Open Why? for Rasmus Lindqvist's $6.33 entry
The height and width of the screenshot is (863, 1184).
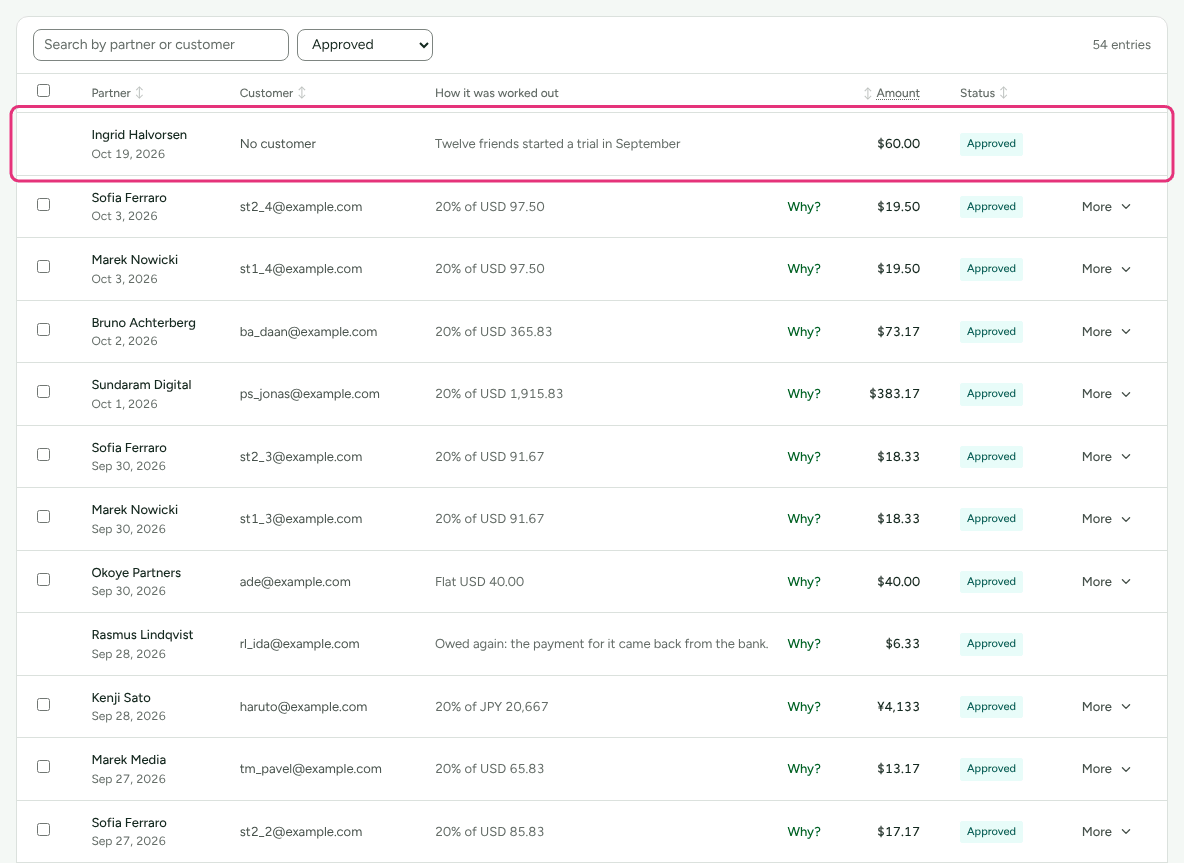click(x=803, y=644)
